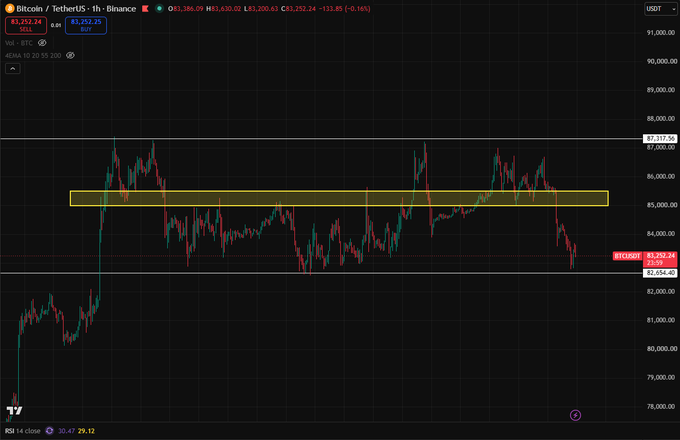Click the 82,654.40 price label
Viewport: 680px width, 440px height.
pos(660,273)
